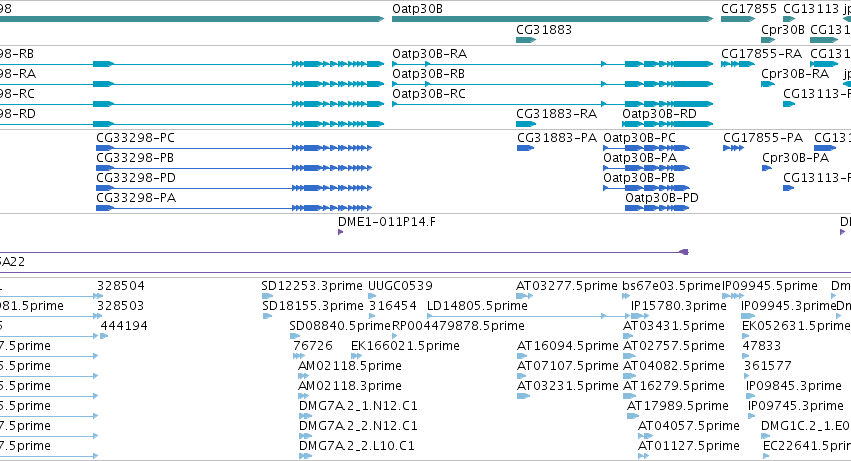
Task: Select protein Oatp30B-PD label
Action: [662, 198]
